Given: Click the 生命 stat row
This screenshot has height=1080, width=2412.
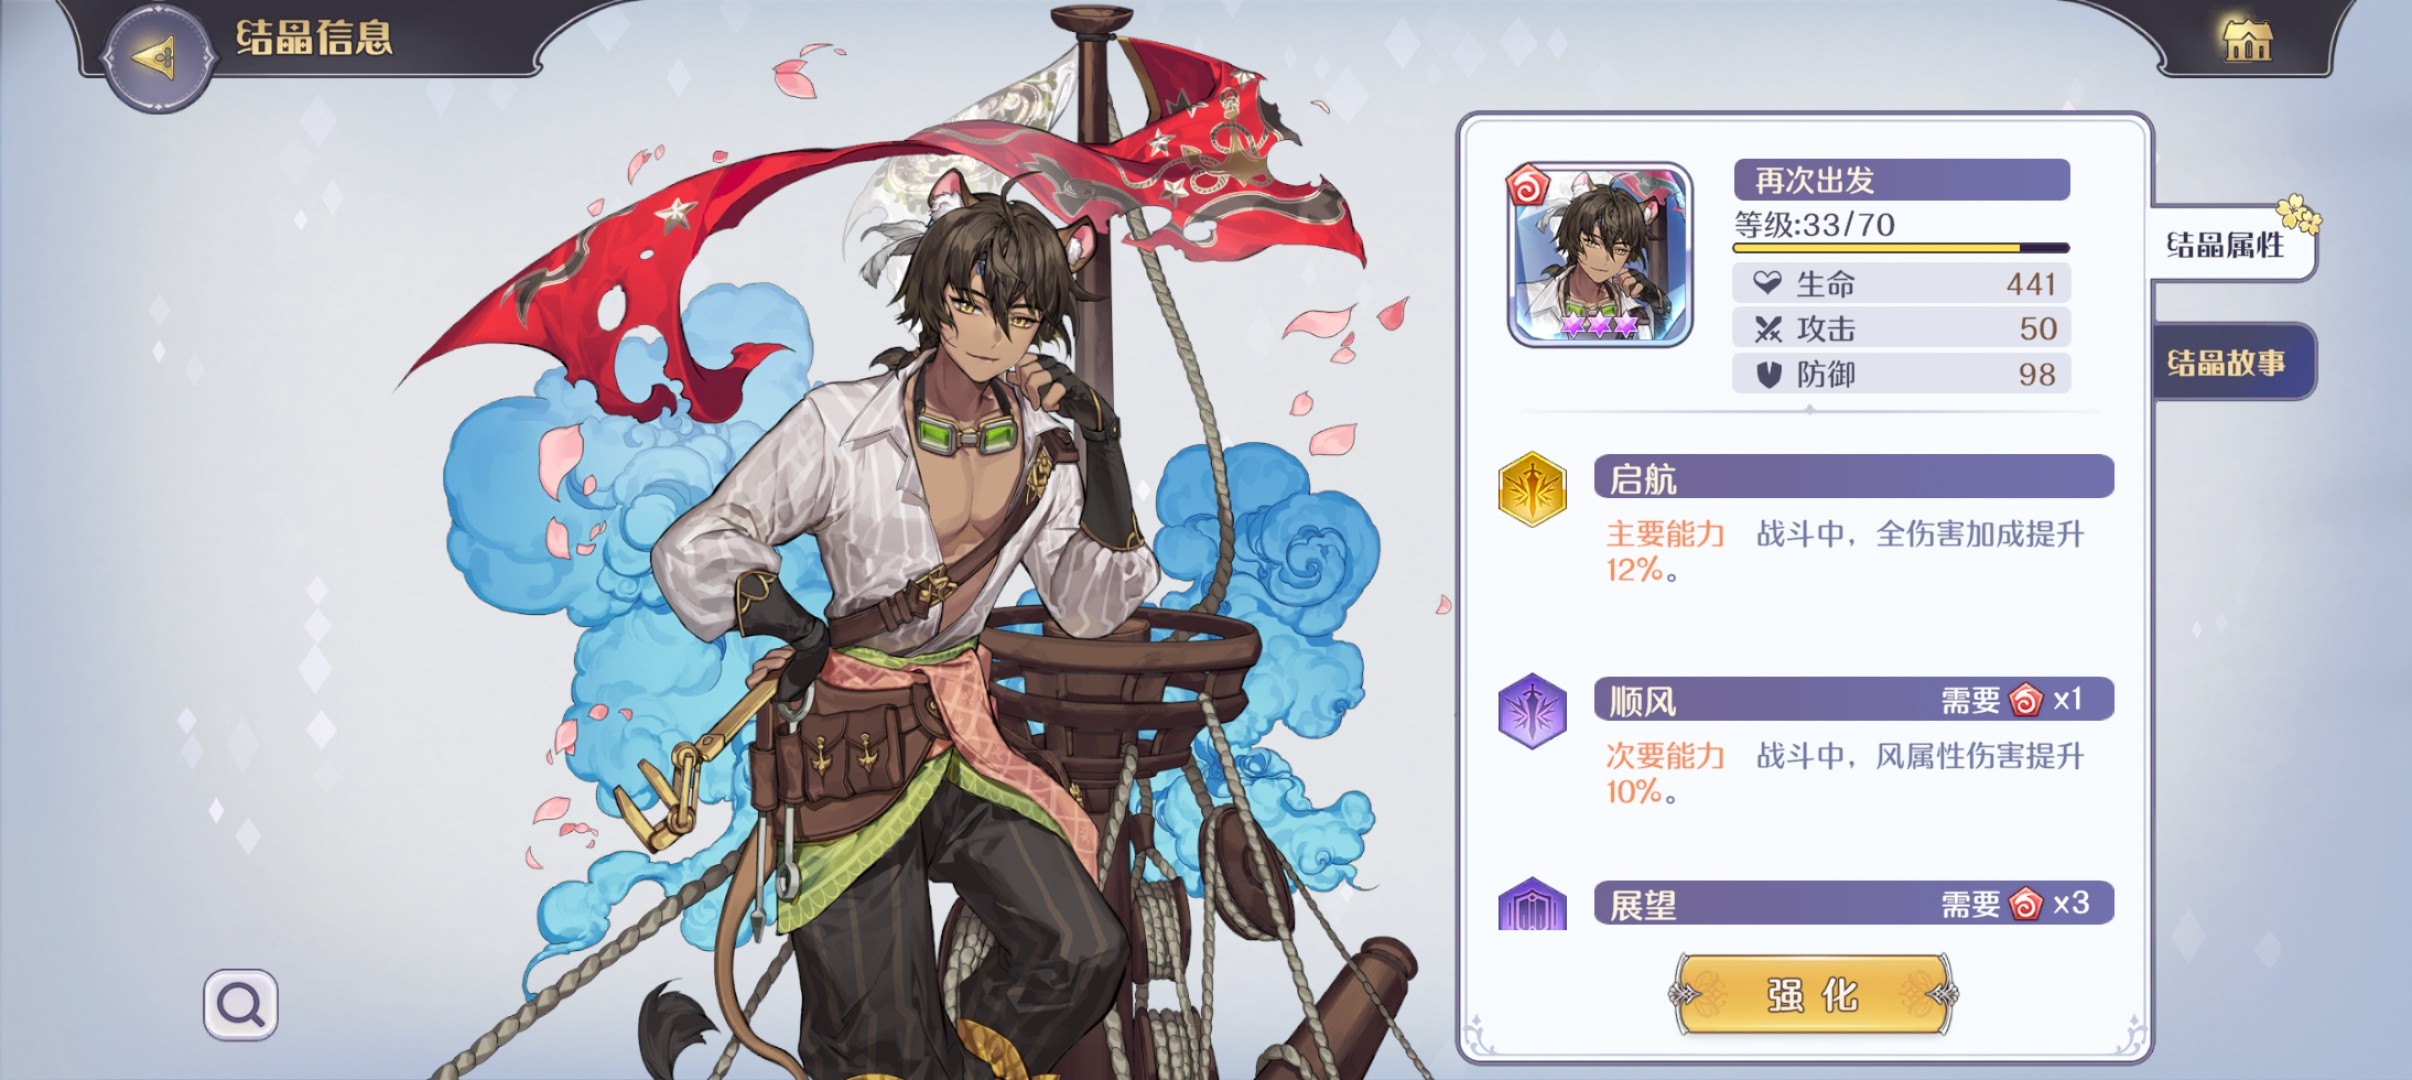Looking at the screenshot, I should tap(1901, 283).
